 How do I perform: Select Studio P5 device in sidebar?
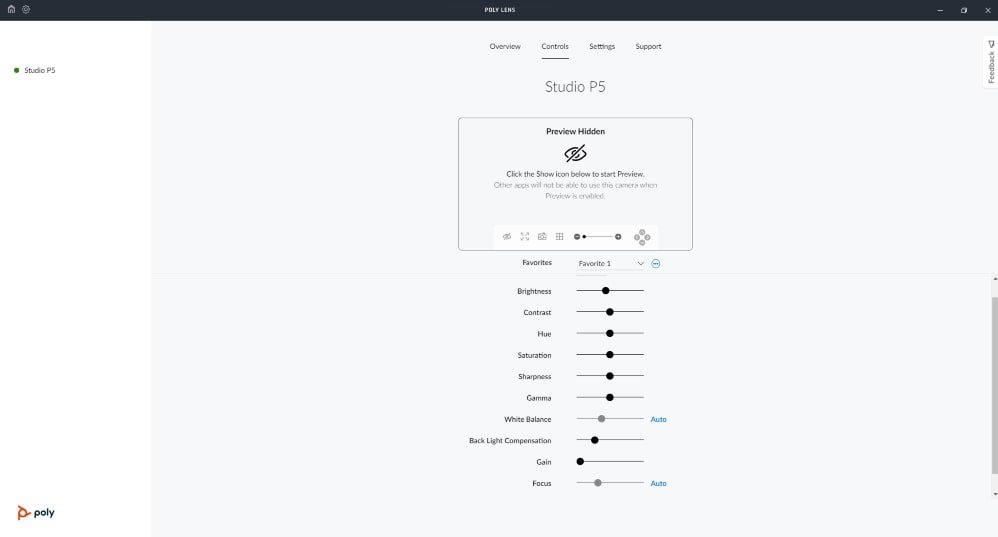(40, 70)
